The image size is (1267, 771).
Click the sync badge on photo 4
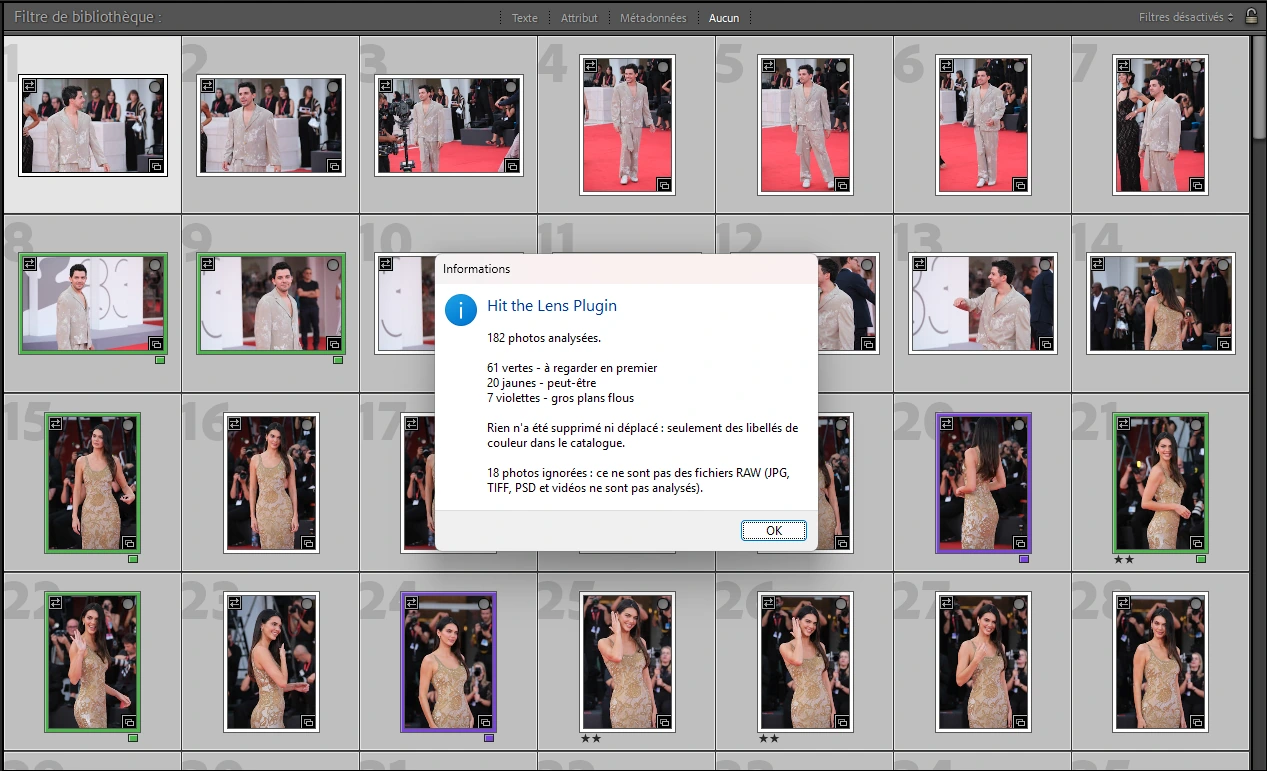point(591,66)
